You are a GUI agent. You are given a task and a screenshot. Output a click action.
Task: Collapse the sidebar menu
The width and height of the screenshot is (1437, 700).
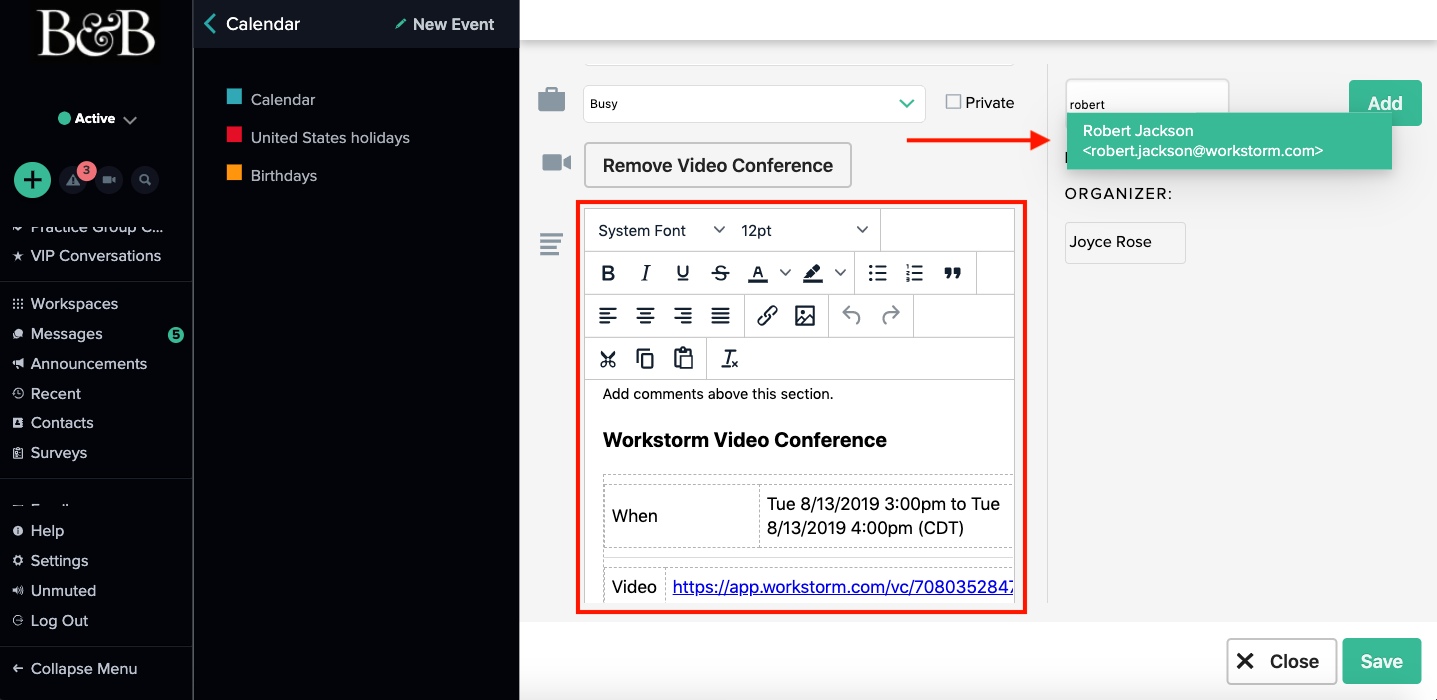click(75, 669)
